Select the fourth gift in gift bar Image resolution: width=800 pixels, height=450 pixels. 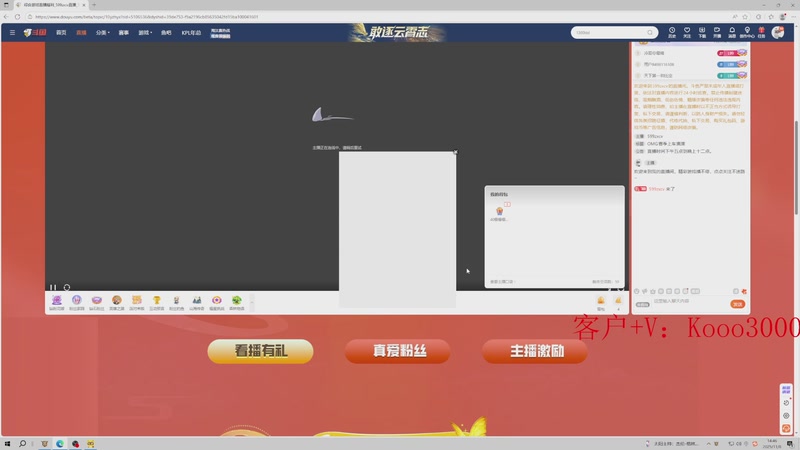[117, 303]
